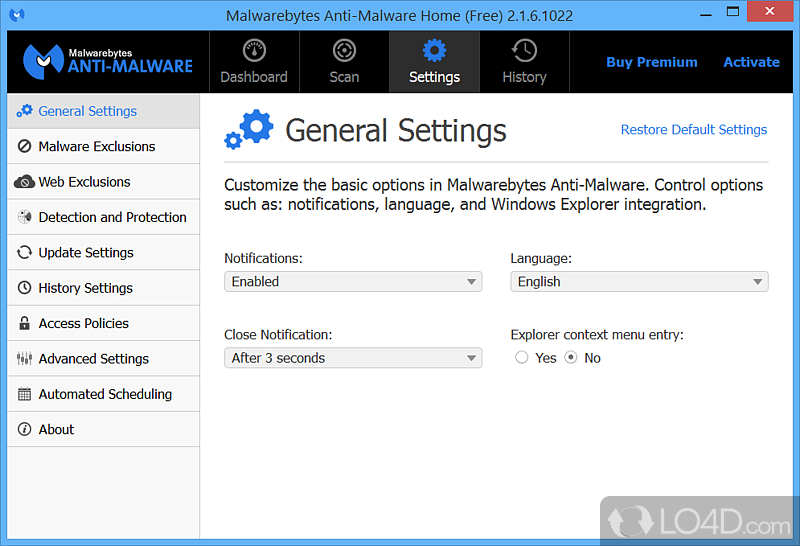Select No for Explorer context menu entry
800x546 pixels.
(571, 358)
